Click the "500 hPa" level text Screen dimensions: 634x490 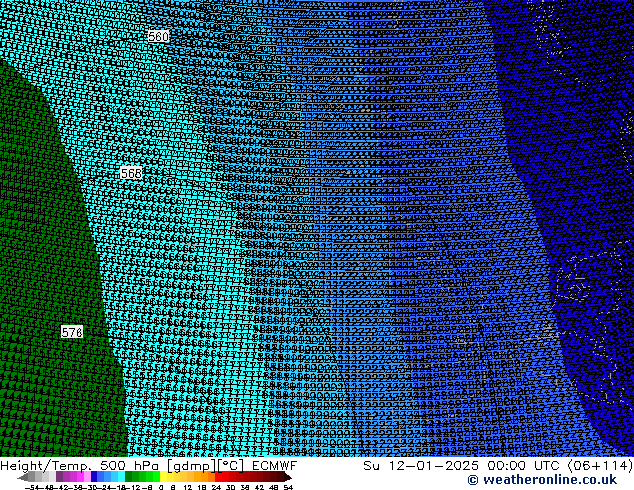click(129, 465)
